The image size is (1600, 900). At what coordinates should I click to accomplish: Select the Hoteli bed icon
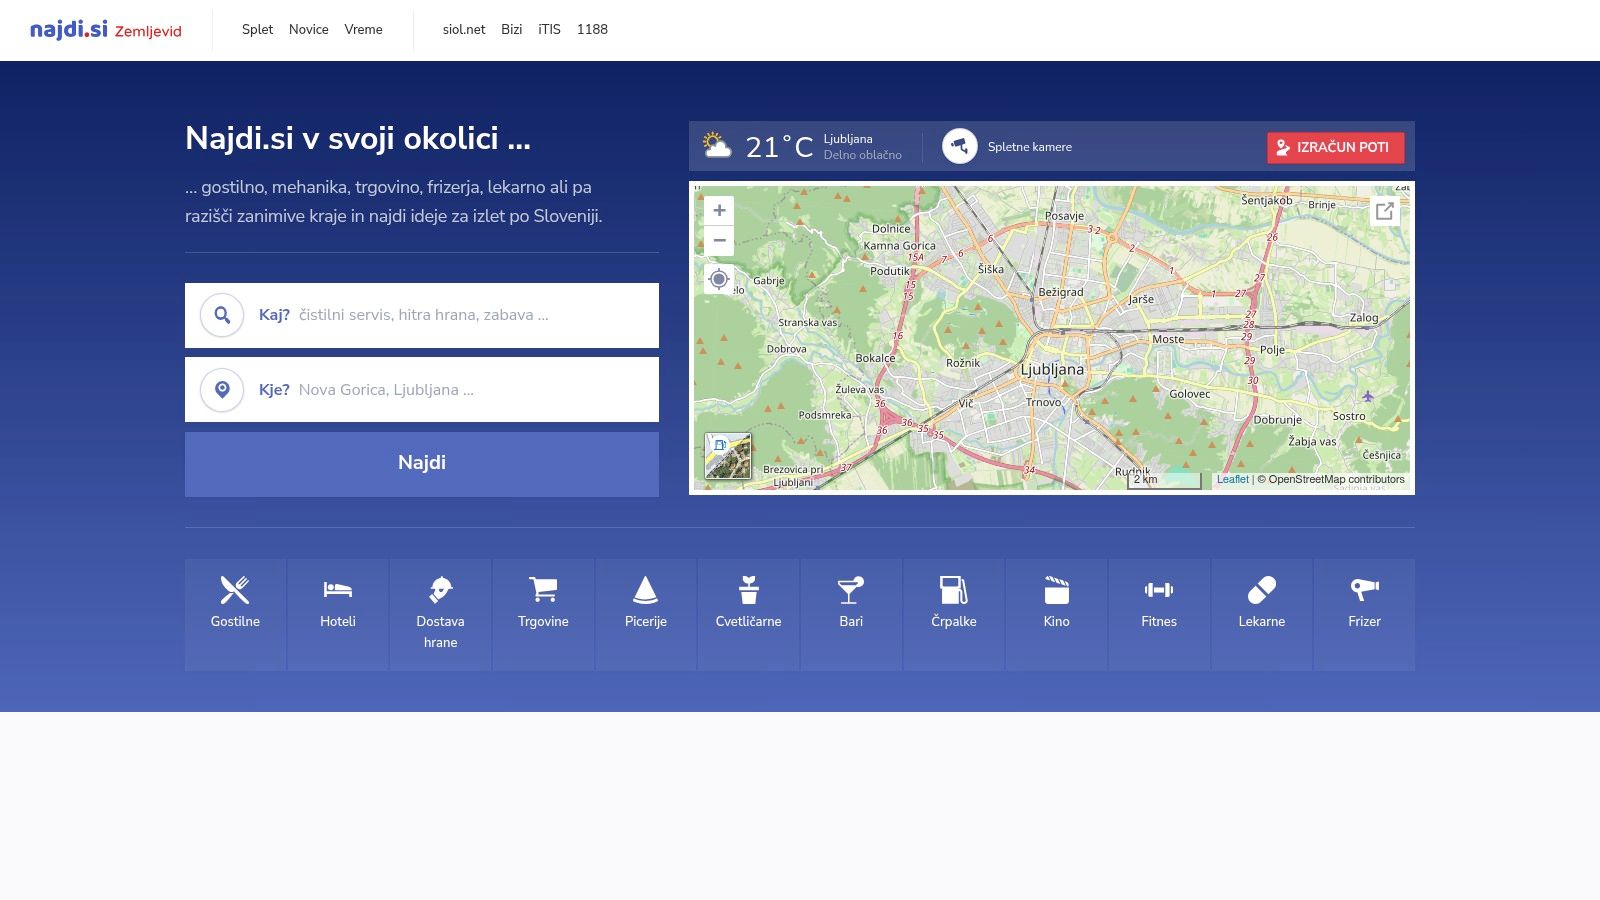point(338,590)
